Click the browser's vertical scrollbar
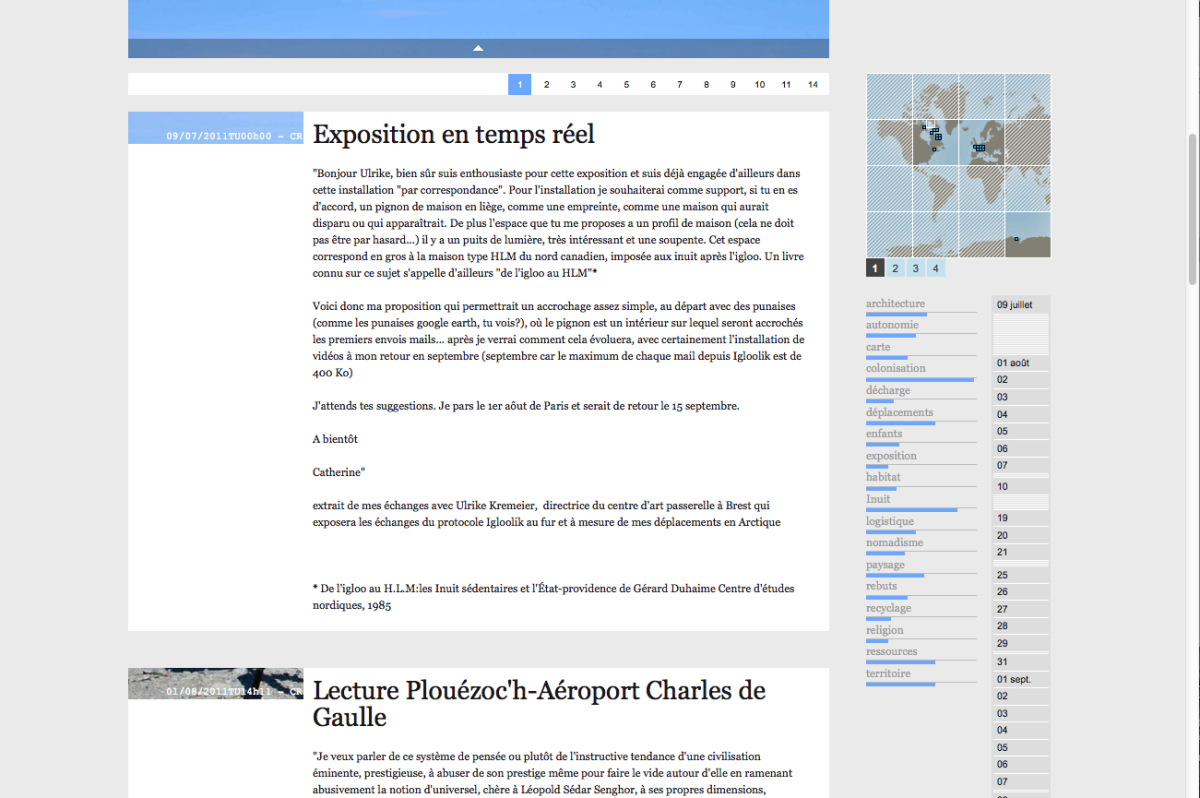Screen dimensions: 1200x798 point(1192,210)
